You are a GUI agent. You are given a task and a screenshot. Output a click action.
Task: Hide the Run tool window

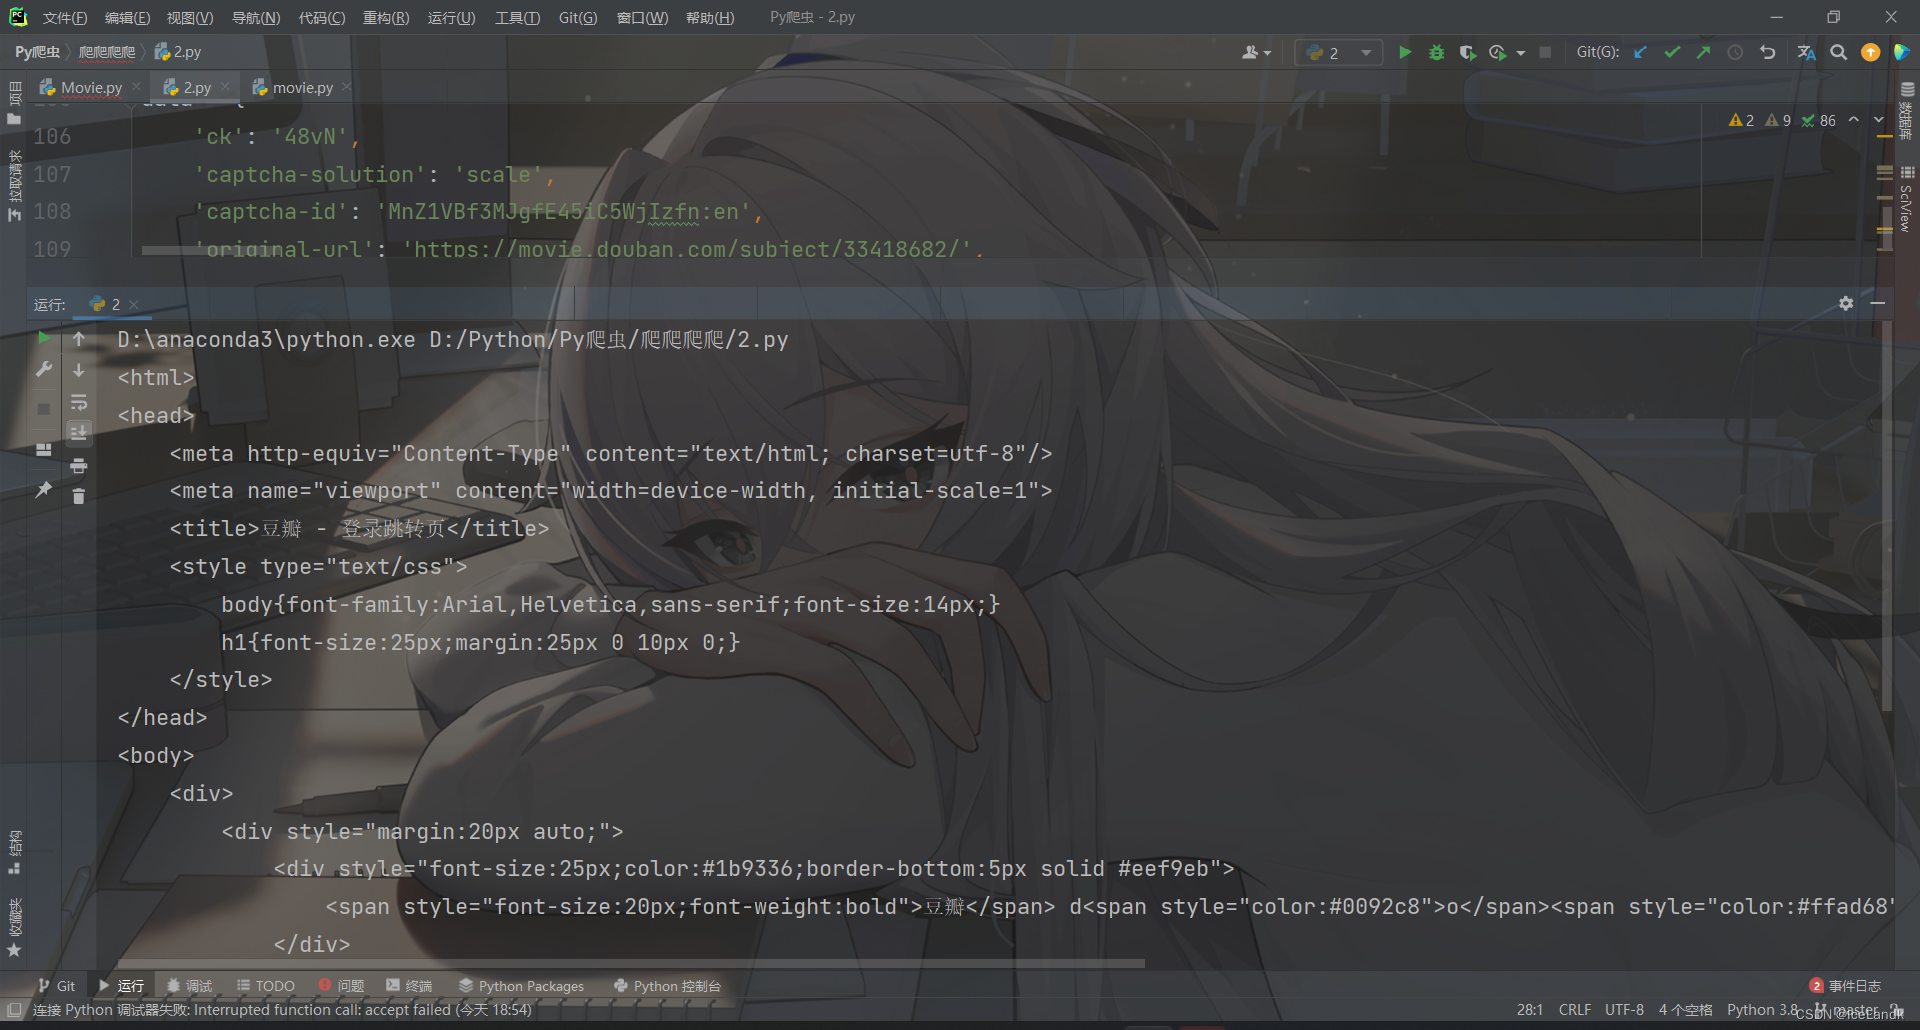pos(1878,303)
